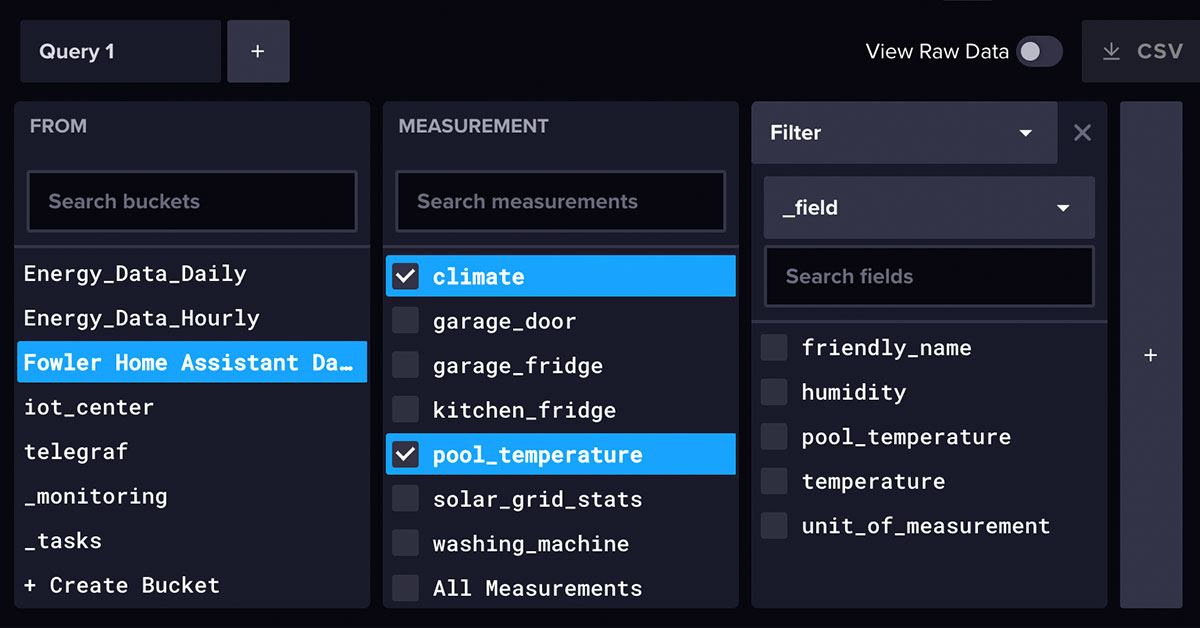The width and height of the screenshot is (1200, 628).
Task: Add a new query tab with plus
Action: (258, 51)
